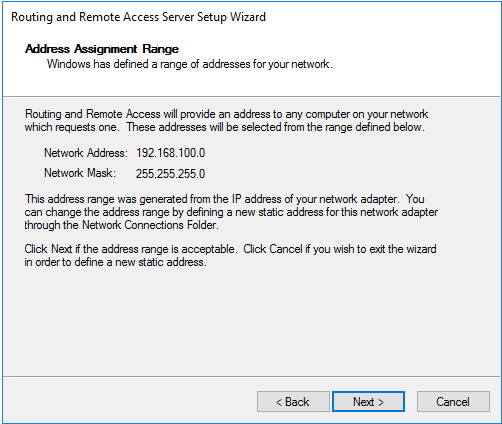Click the 'Routing and Remote Access will provide' paragraph

point(226,120)
